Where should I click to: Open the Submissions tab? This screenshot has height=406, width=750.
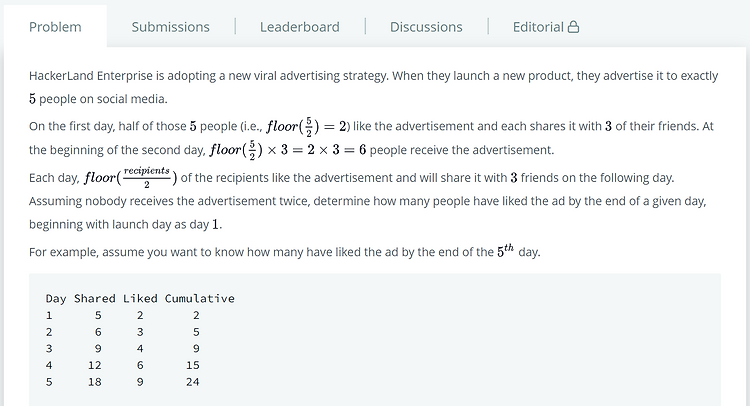(x=170, y=27)
